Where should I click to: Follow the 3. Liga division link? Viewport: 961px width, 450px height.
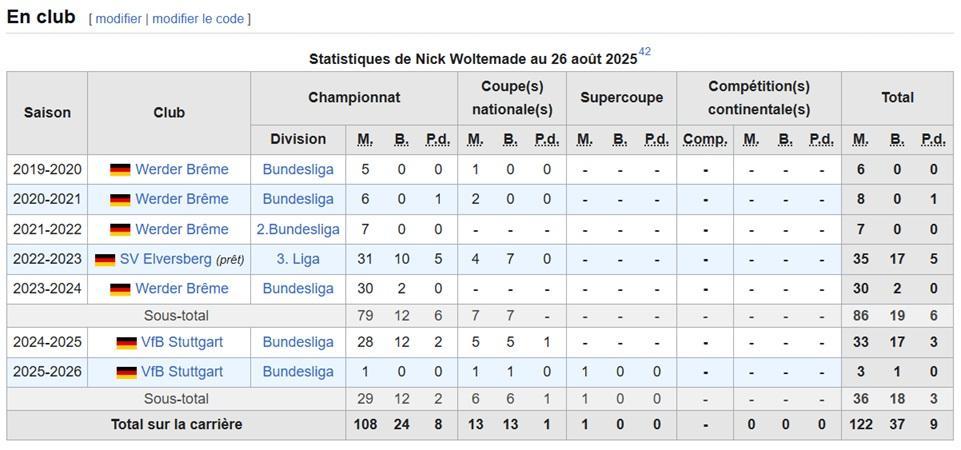(x=298, y=259)
